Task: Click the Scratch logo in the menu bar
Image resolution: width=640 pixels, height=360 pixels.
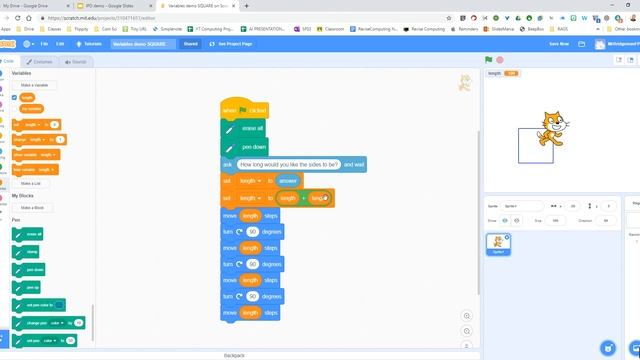Action: [x=7, y=44]
